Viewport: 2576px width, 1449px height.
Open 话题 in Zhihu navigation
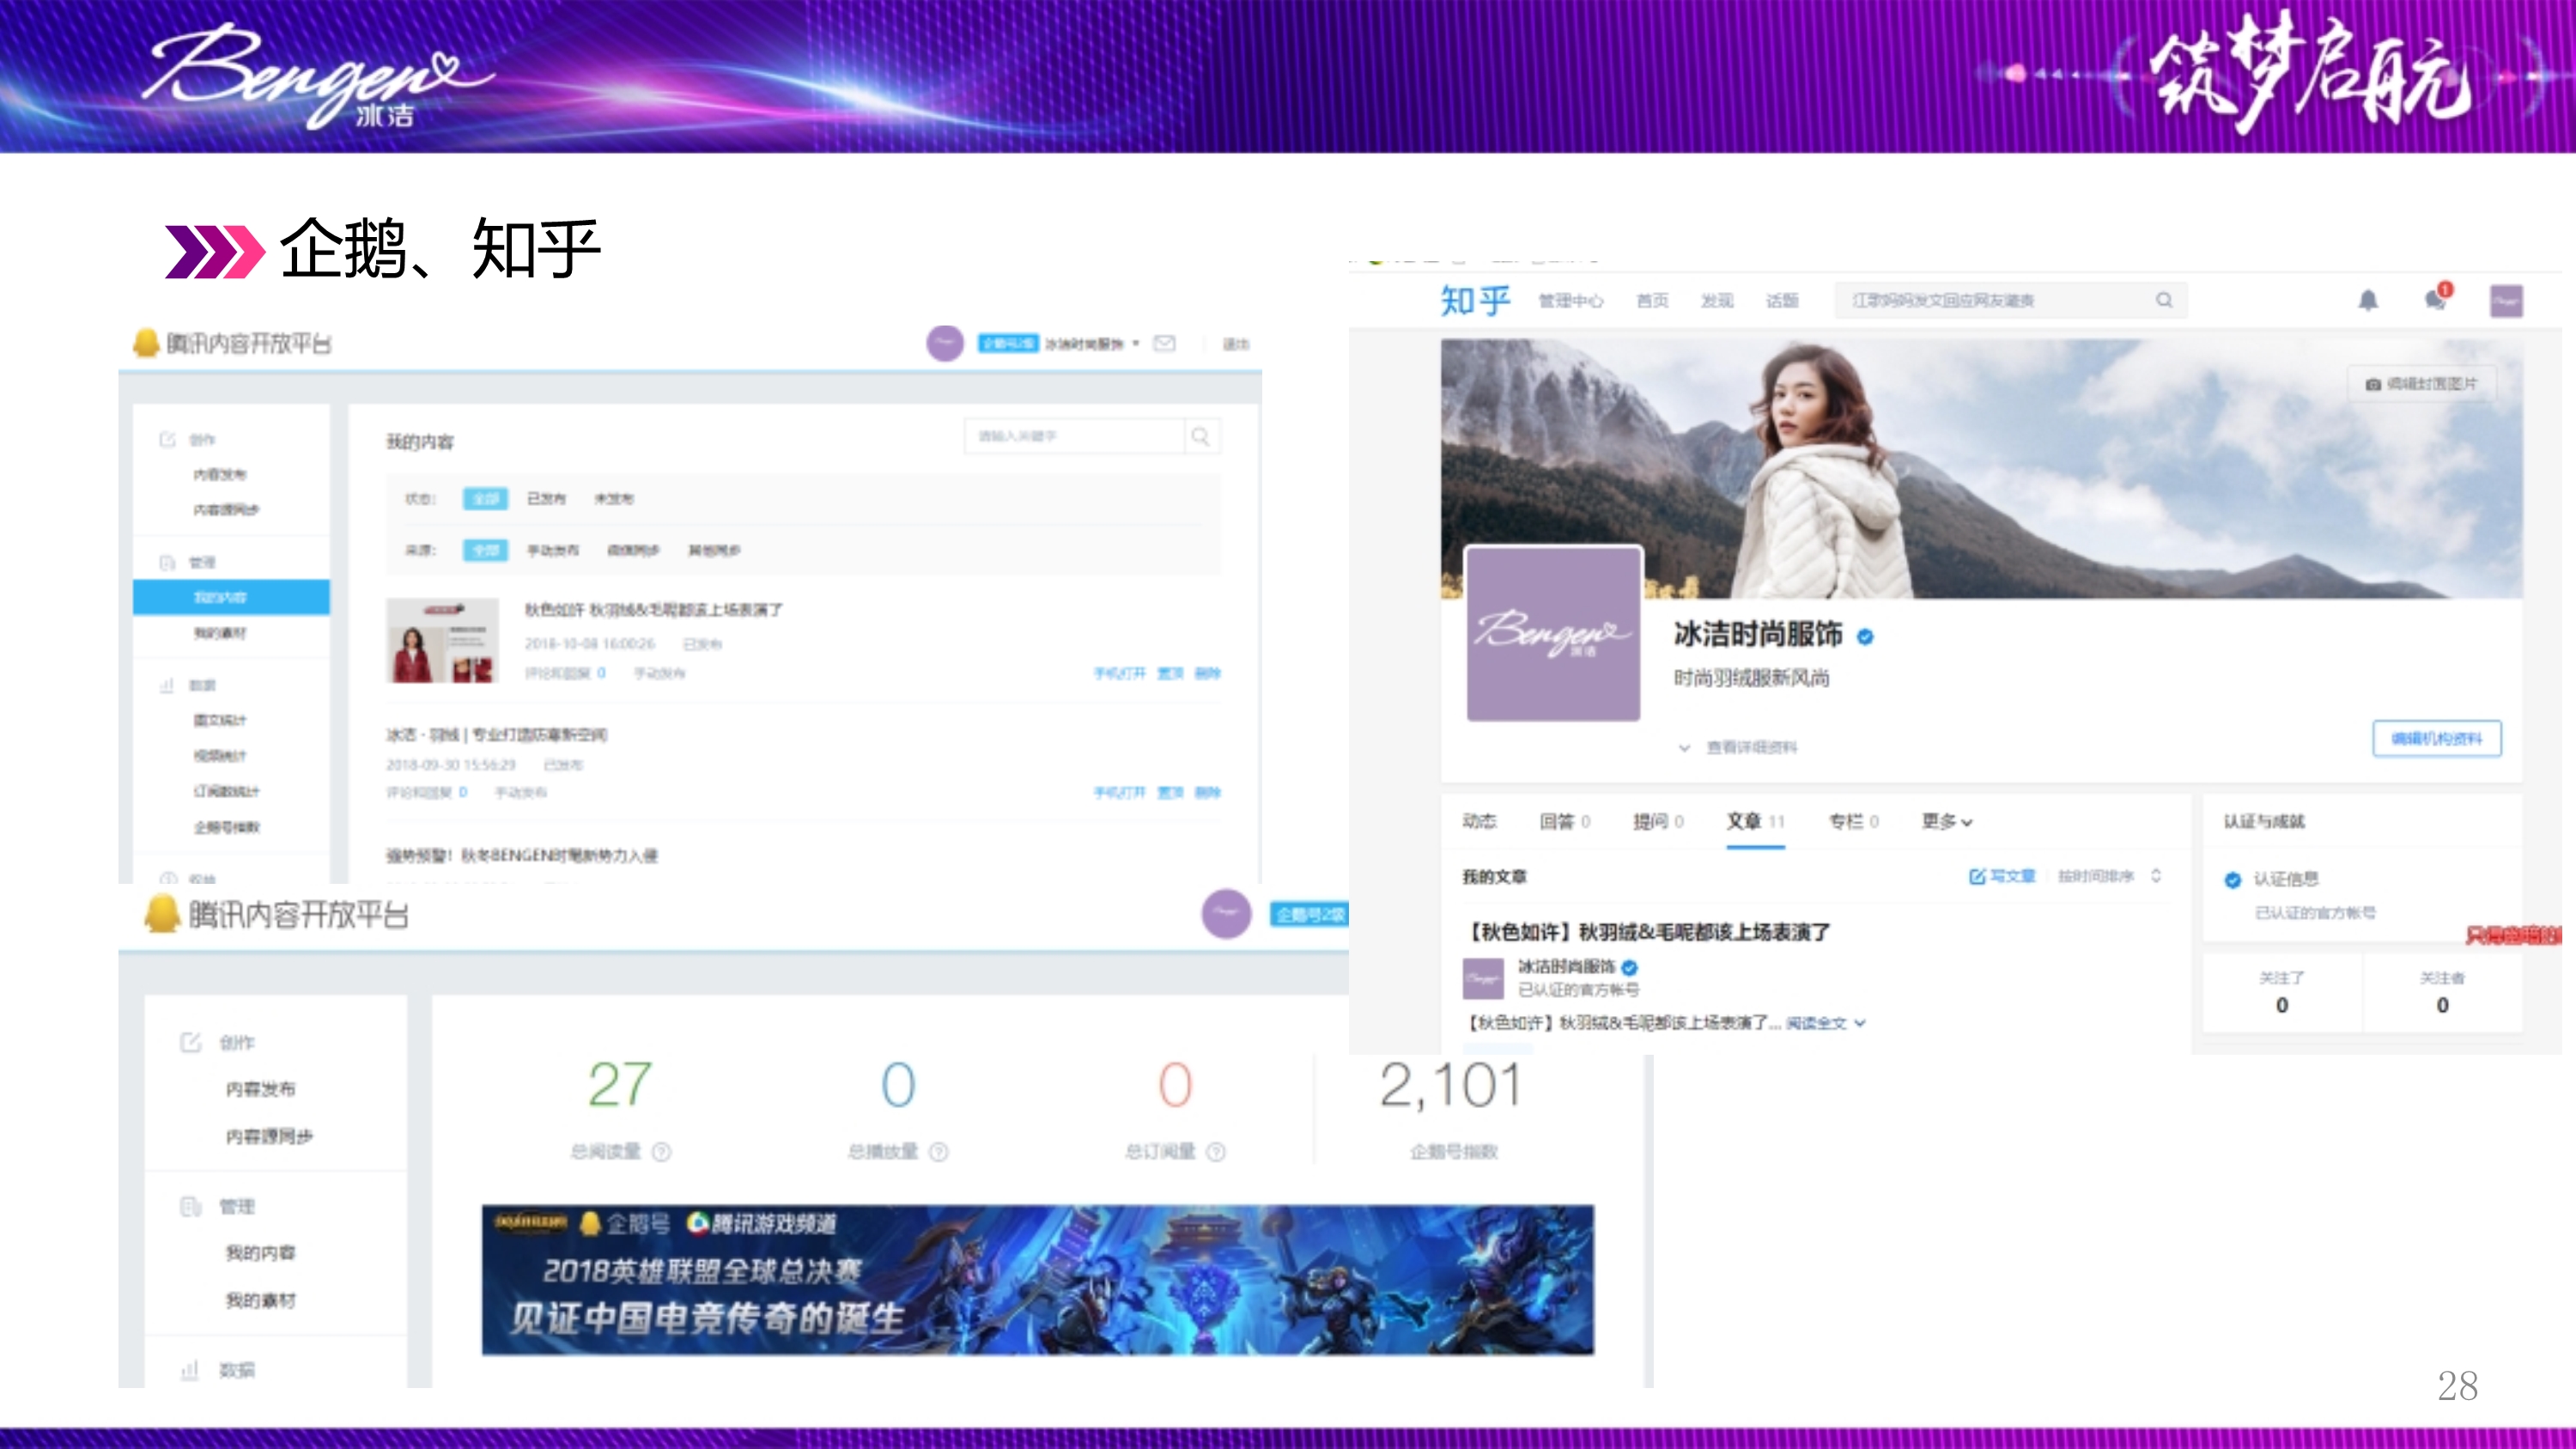coord(1782,300)
